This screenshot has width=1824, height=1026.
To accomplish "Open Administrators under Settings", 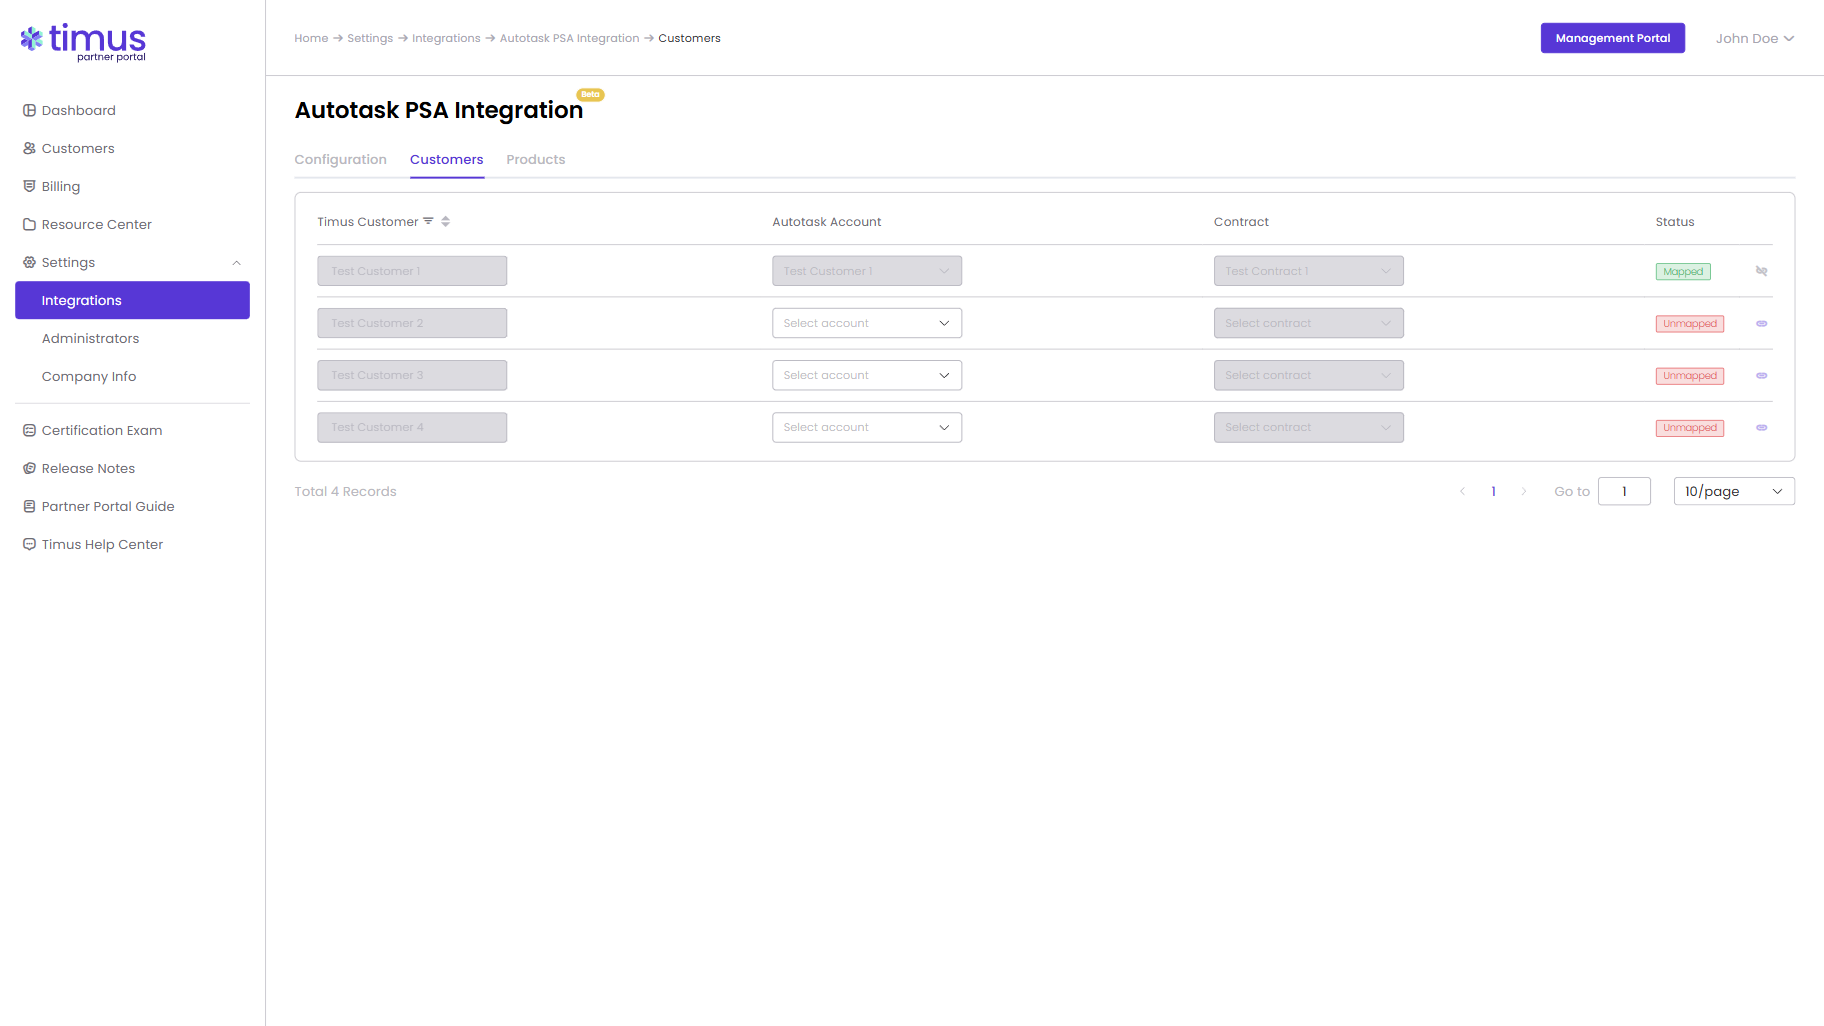I will [90, 338].
